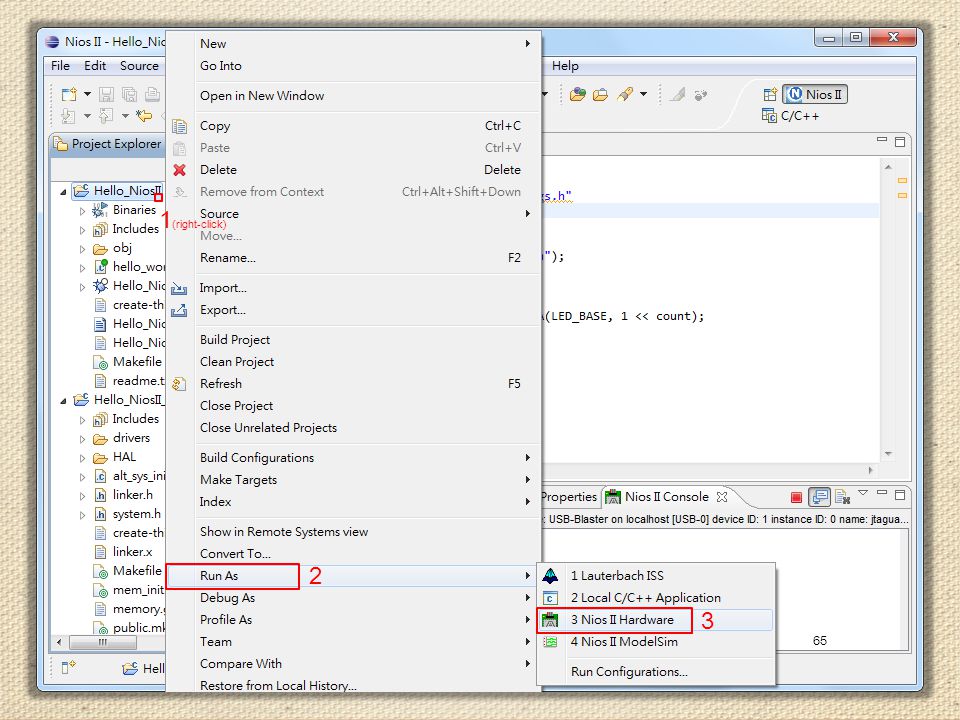The height and width of the screenshot is (720, 960).
Task: Select Build Project menu entry
Action: pyautogui.click(x=353, y=340)
